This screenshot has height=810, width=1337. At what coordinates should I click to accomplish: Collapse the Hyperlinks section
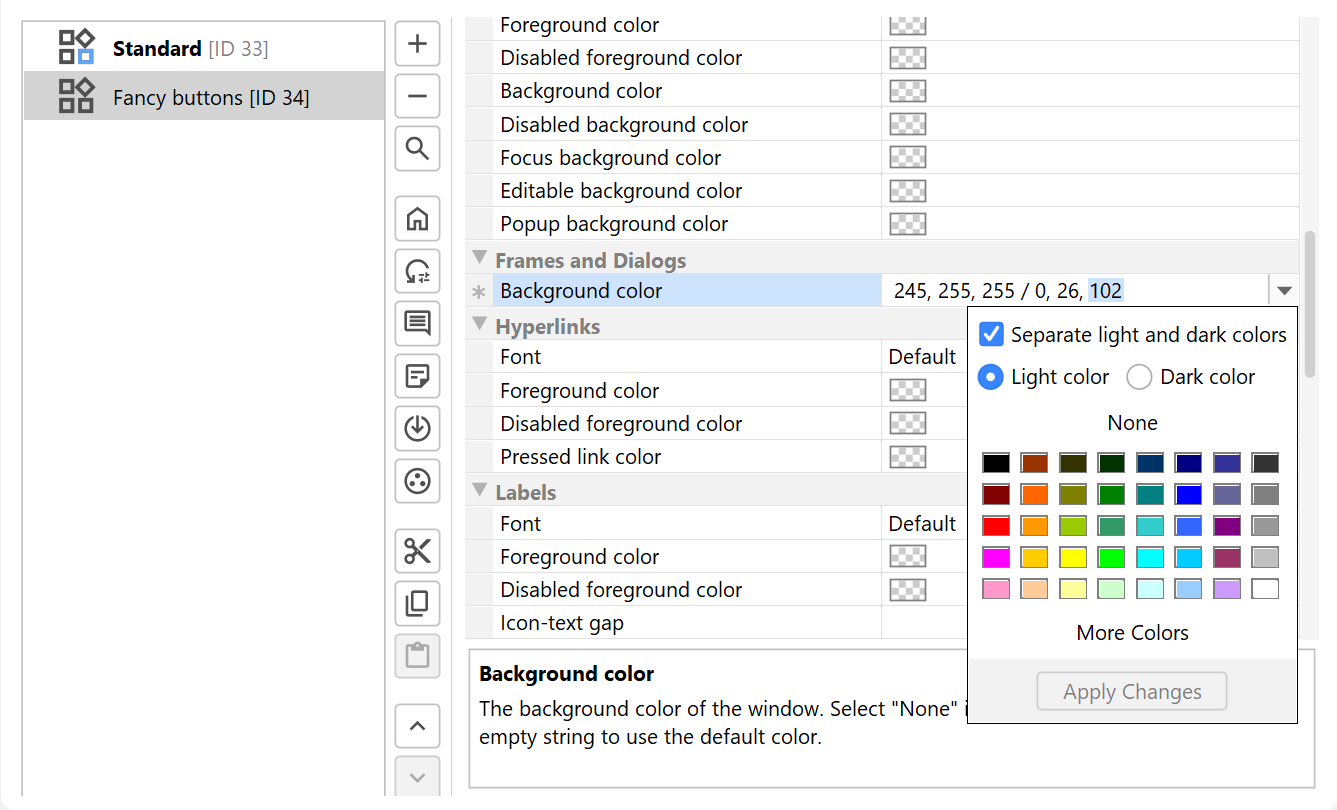(480, 325)
